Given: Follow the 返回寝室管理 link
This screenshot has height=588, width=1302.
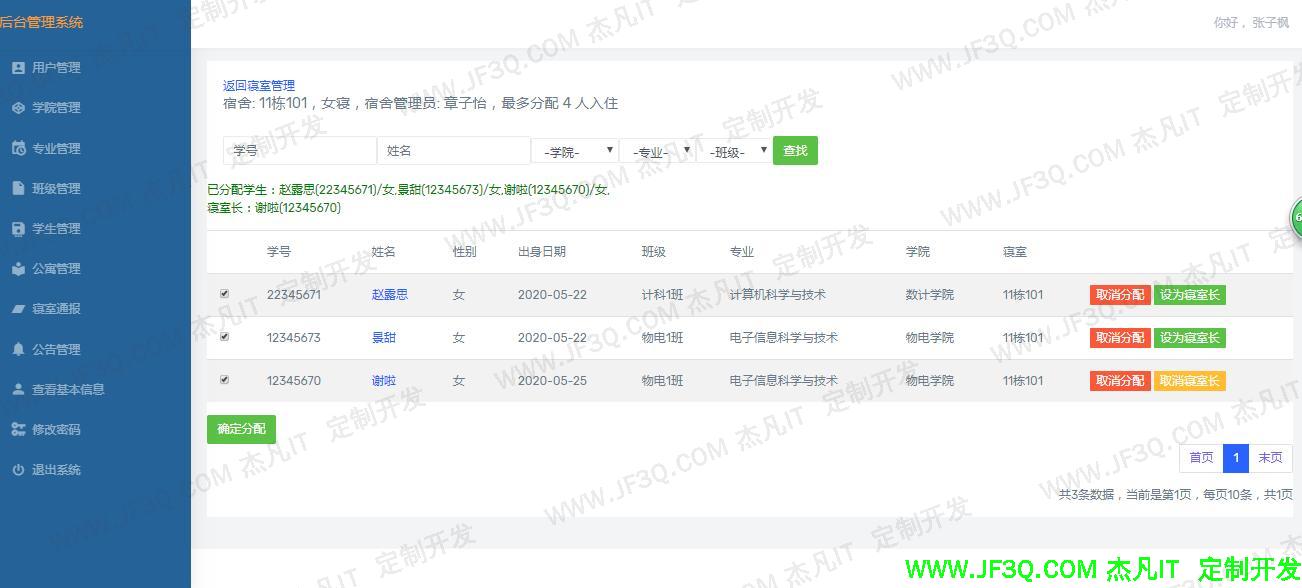Looking at the screenshot, I should [259, 86].
